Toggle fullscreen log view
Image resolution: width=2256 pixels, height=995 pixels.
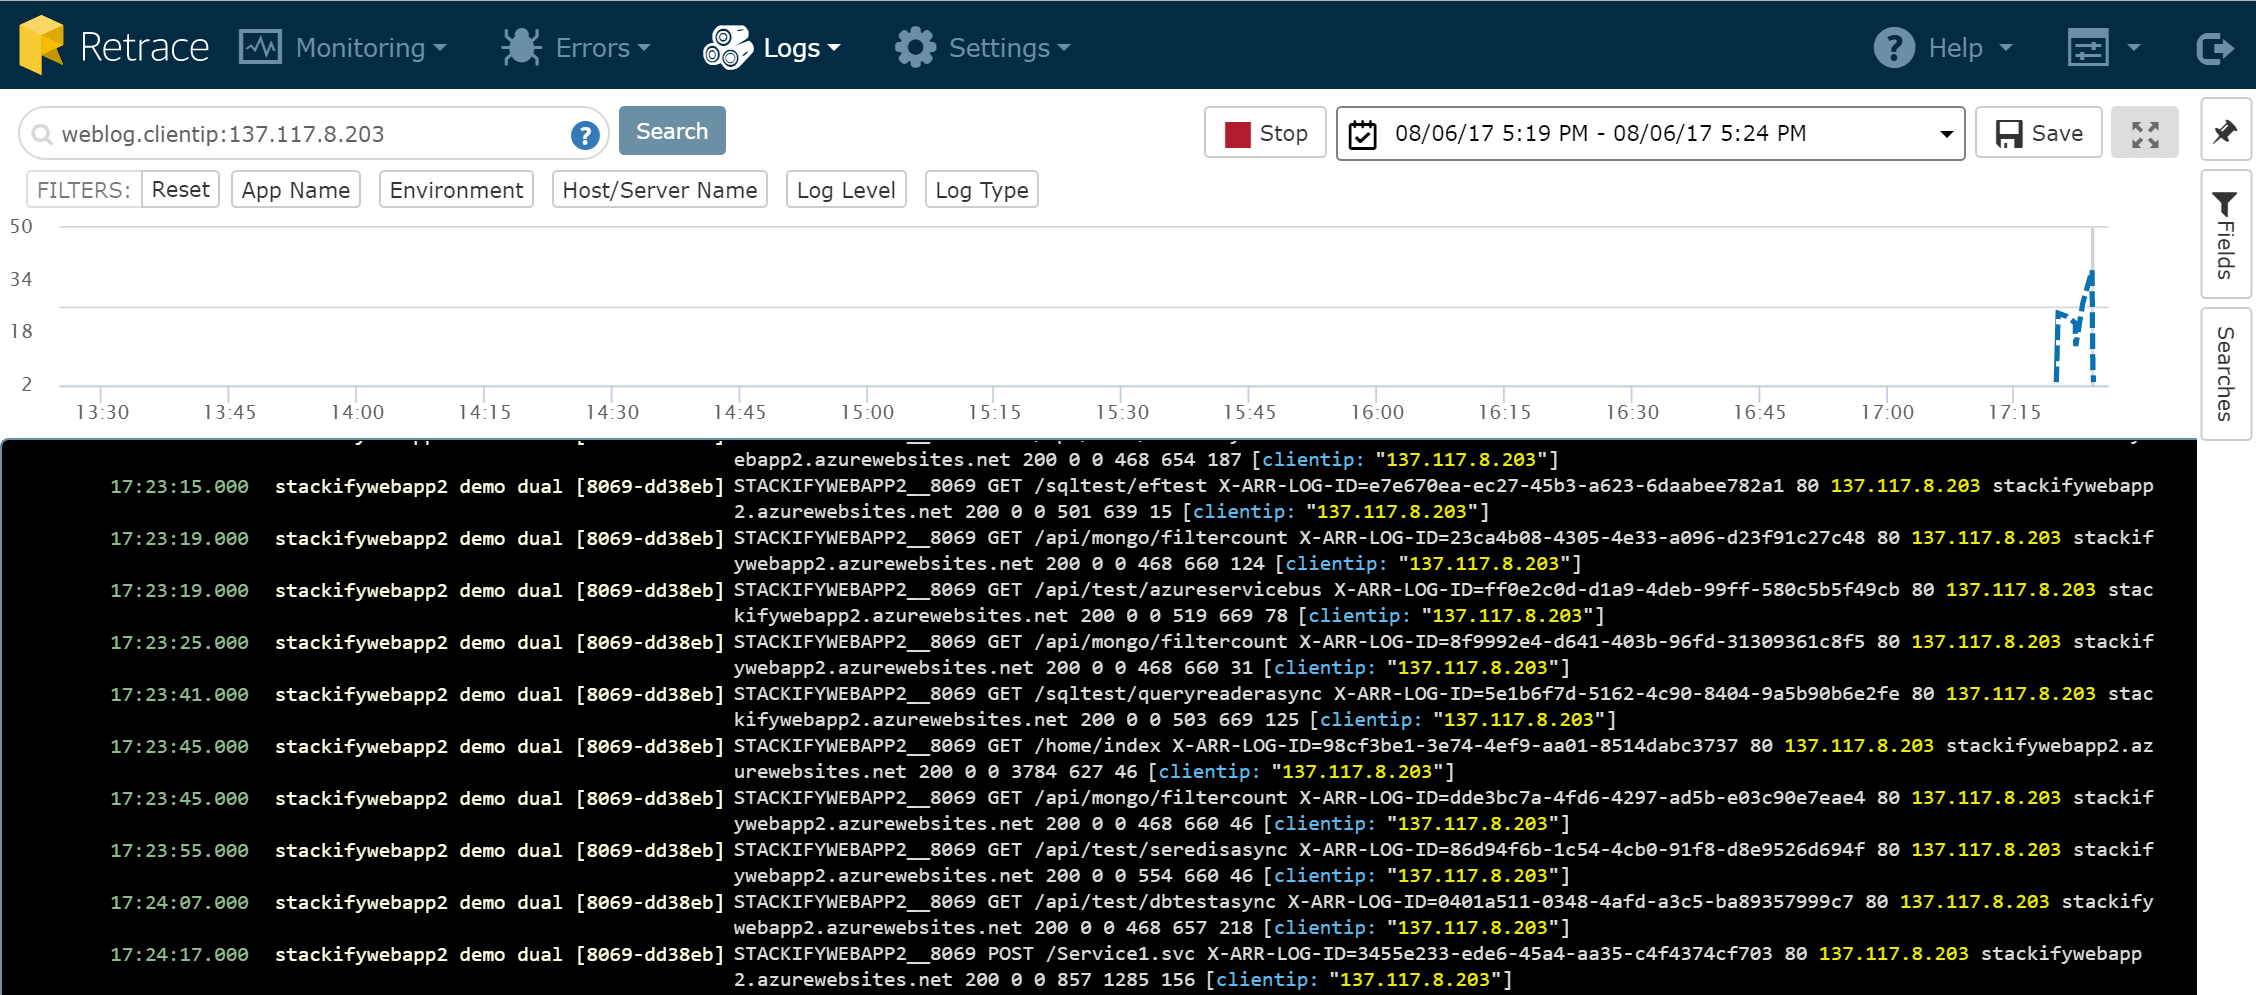[x=2145, y=133]
